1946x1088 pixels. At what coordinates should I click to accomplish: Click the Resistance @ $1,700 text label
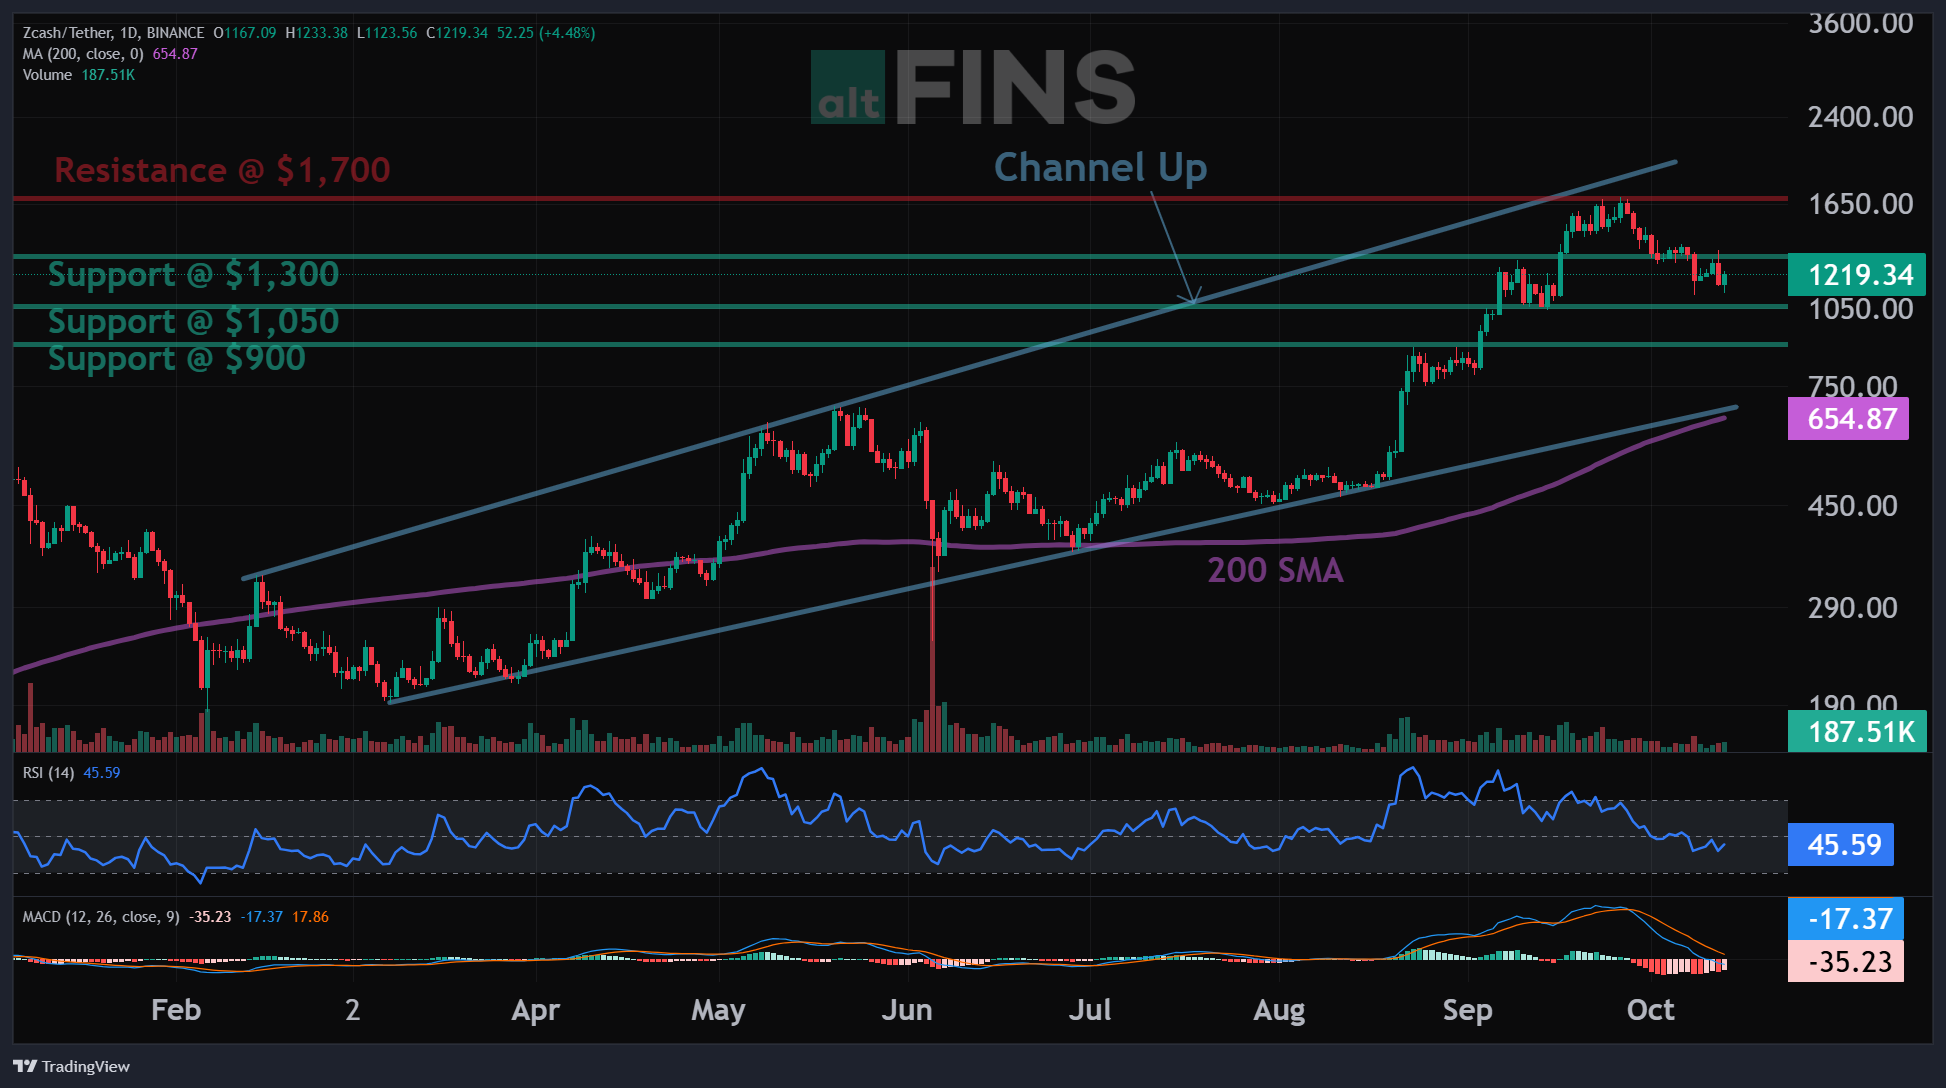tap(222, 170)
